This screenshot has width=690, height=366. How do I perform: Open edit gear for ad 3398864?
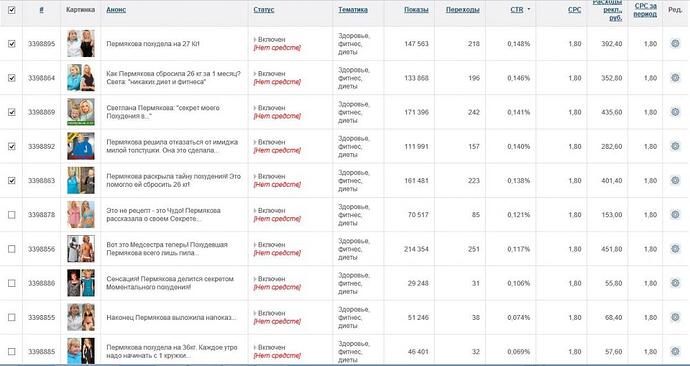coord(675,78)
